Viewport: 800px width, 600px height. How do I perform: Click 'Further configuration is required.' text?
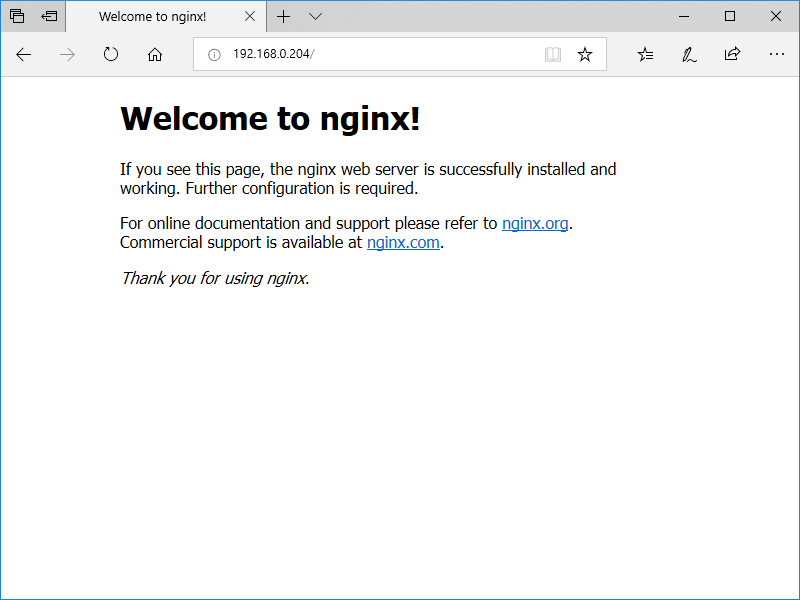(302, 189)
